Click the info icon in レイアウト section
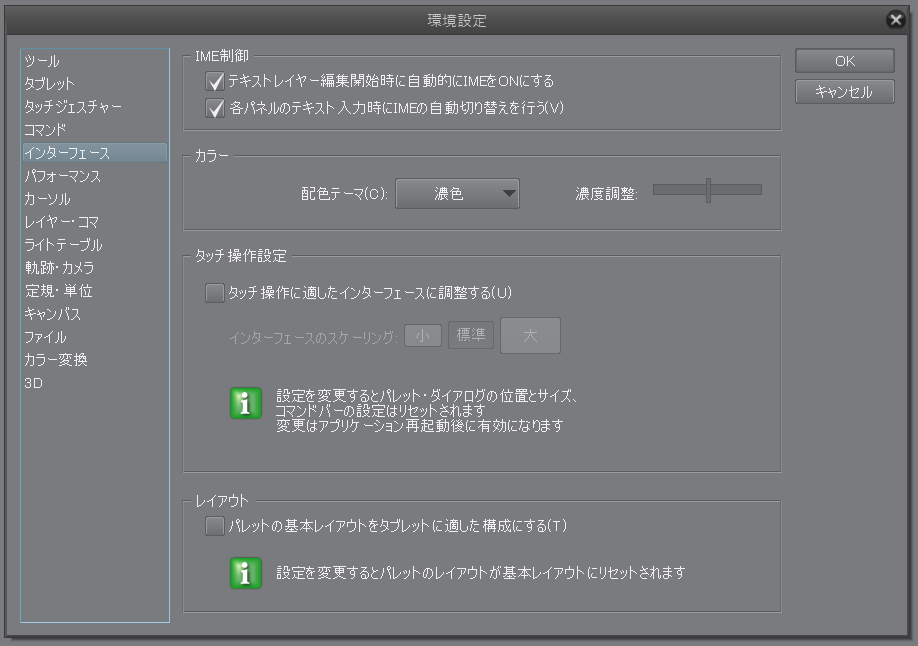This screenshot has height=646, width=918. point(246,573)
